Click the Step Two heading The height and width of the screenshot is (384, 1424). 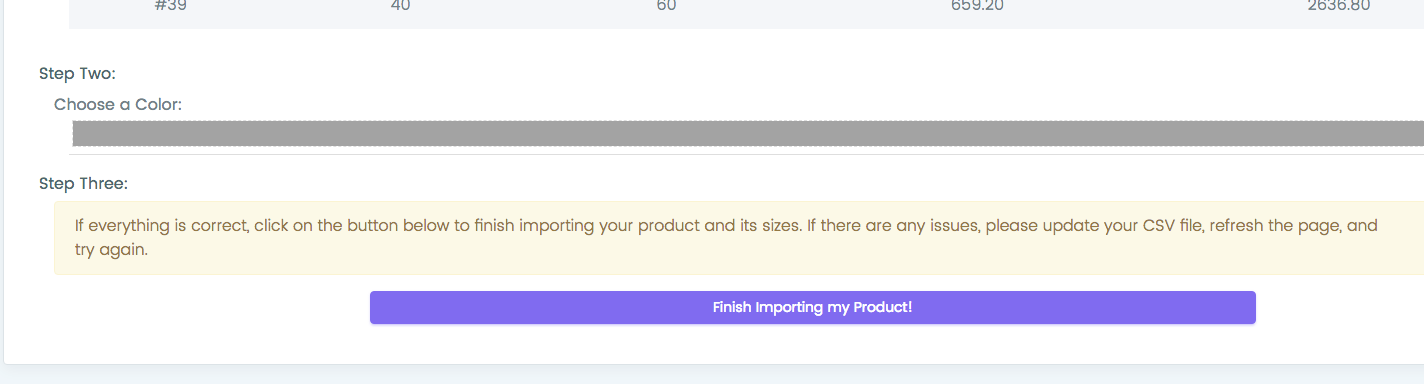coord(78,73)
